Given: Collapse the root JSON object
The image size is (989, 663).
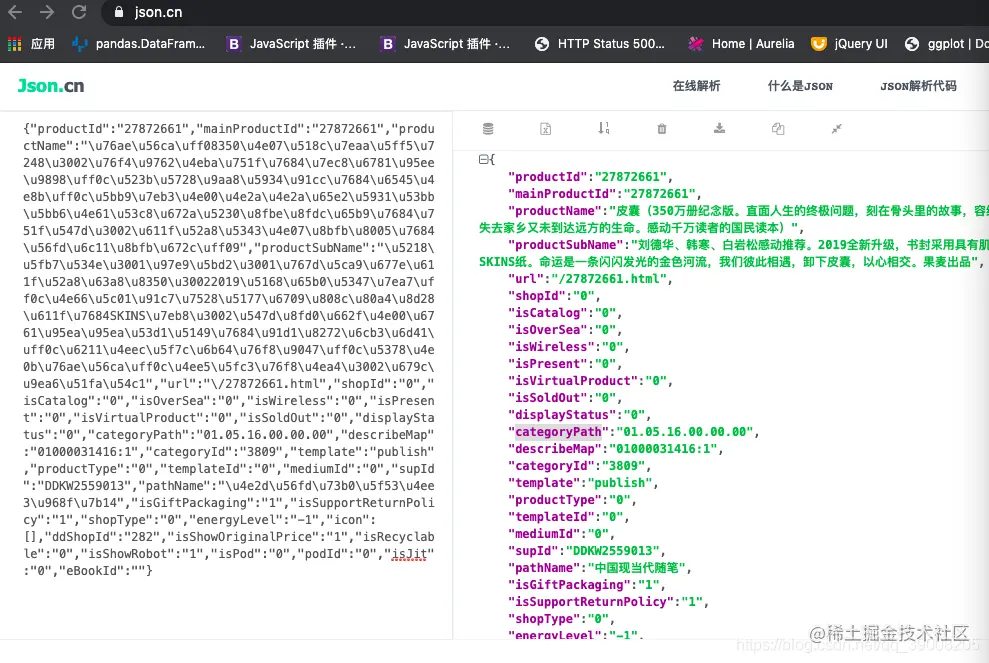Looking at the screenshot, I should (x=483, y=160).
